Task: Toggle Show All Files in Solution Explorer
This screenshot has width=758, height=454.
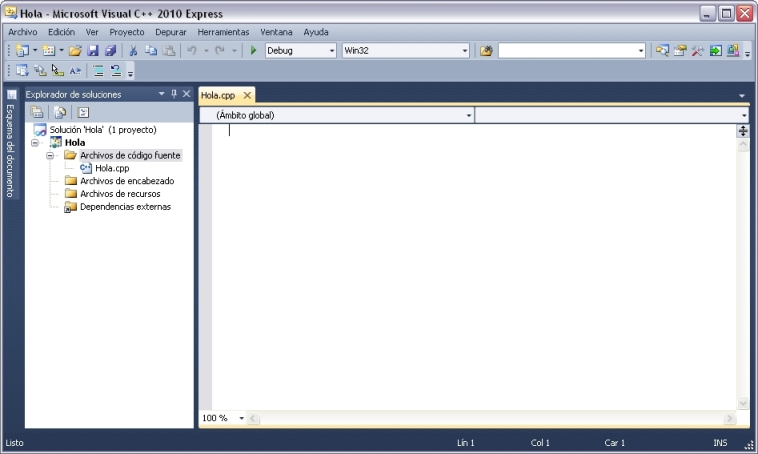Action: (60, 112)
